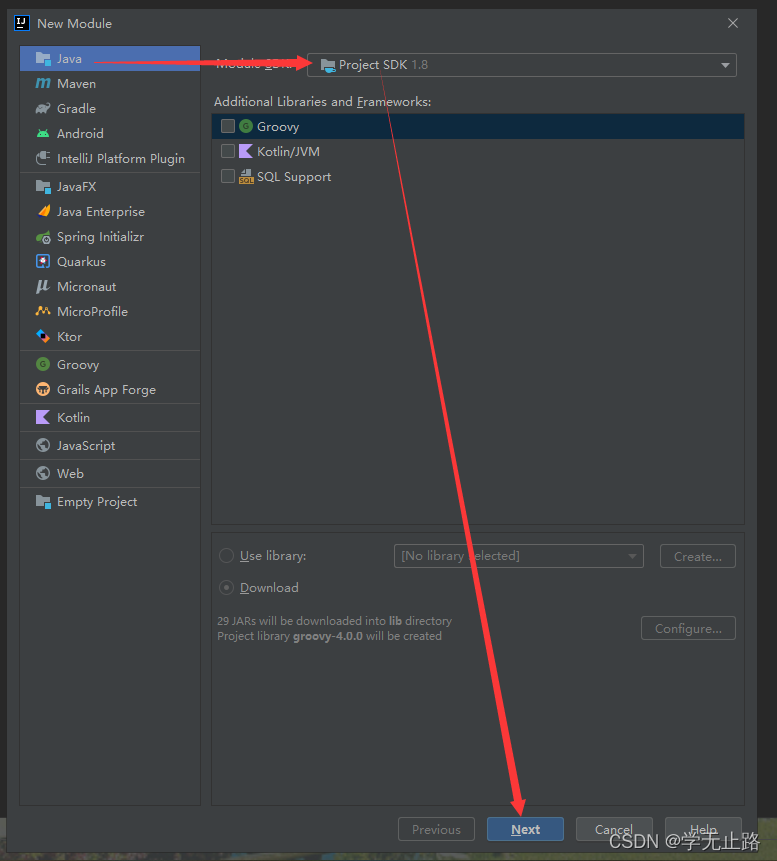777x861 pixels.
Task: Enable the Groovy framework checkbox
Action: coord(228,126)
